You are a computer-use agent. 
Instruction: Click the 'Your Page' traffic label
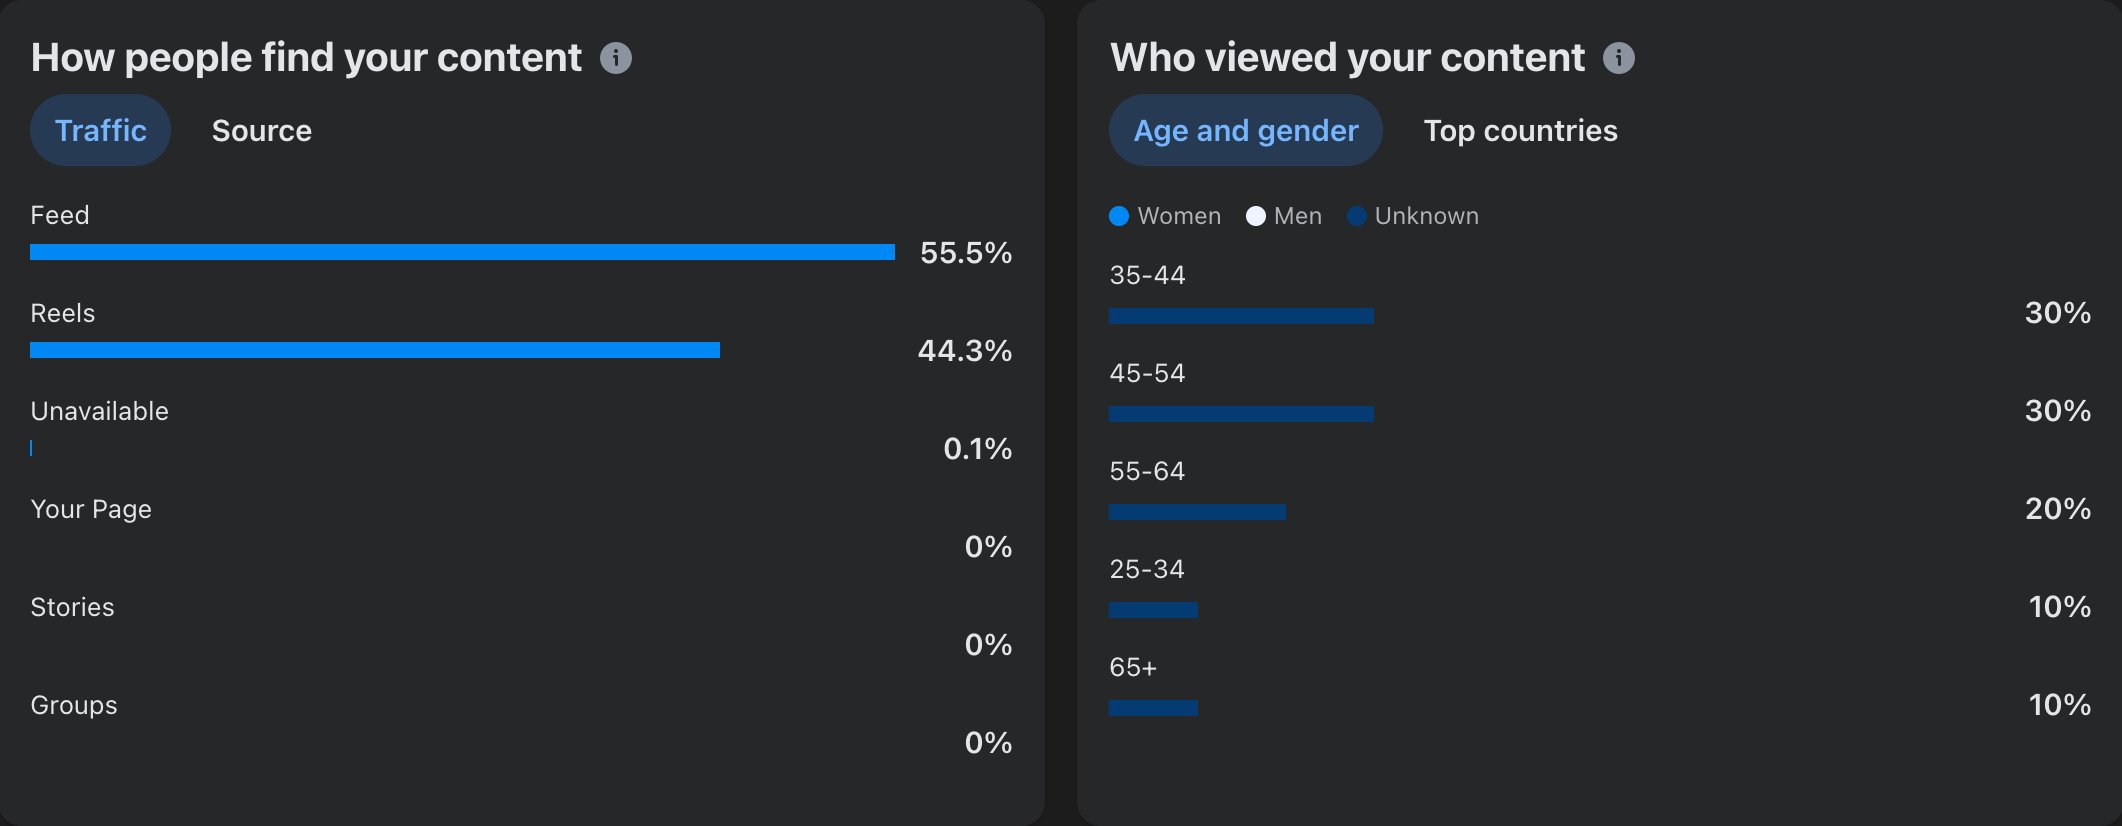[91, 509]
